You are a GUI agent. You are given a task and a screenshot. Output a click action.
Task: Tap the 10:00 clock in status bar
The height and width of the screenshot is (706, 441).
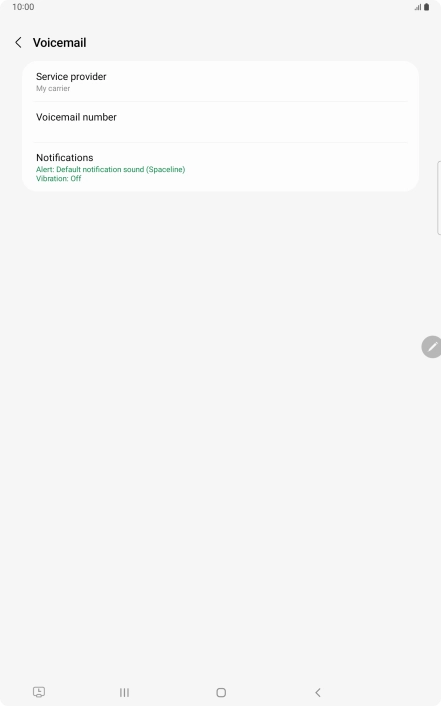(x=23, y=7)
